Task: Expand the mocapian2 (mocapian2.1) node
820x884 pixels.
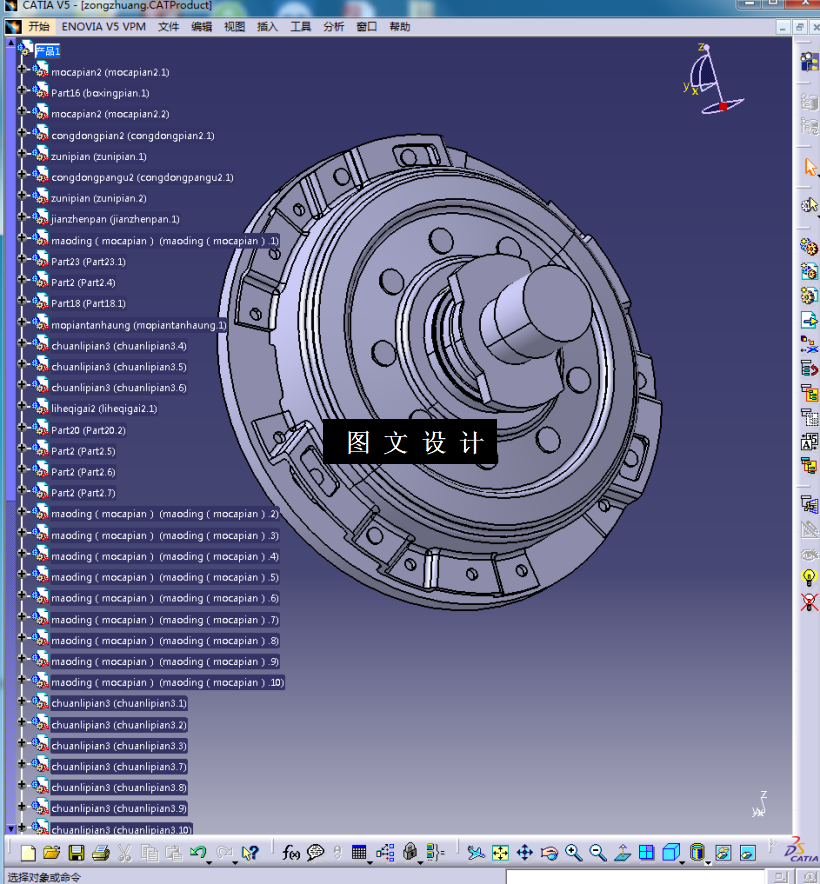Action: 22,69
